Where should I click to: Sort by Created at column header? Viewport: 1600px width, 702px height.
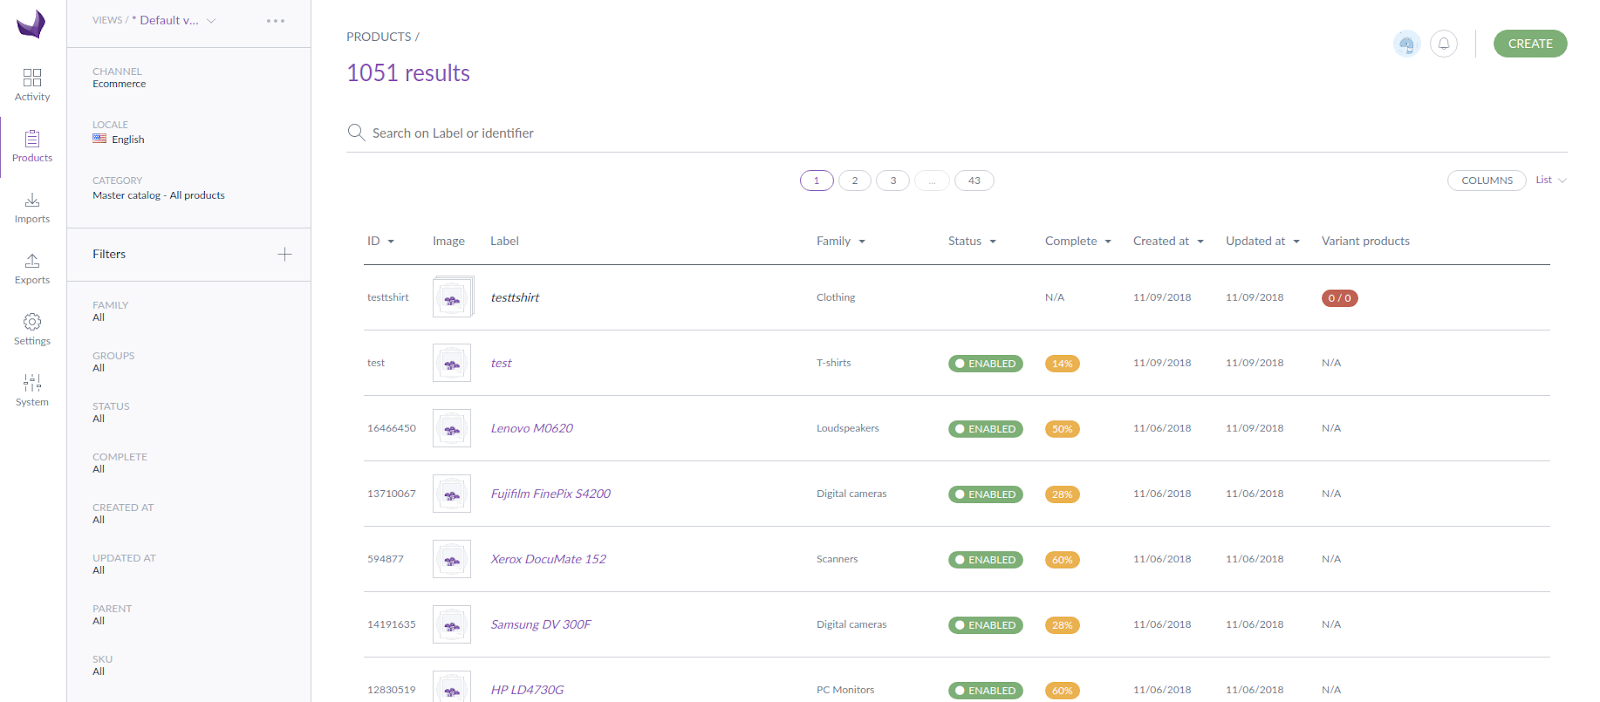coord(1168,241)
